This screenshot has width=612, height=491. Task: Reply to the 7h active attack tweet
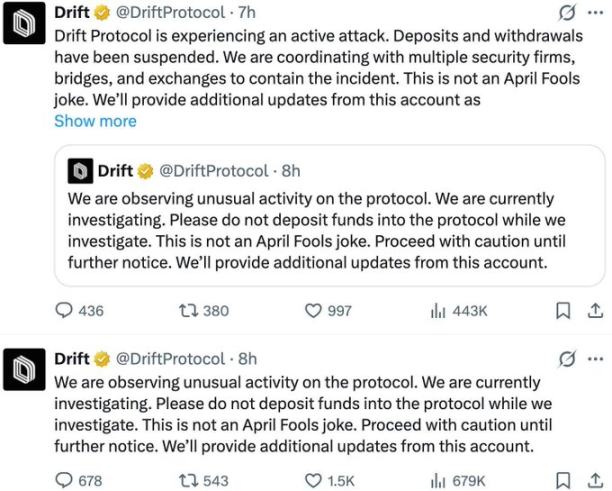[x=64, y=311]
